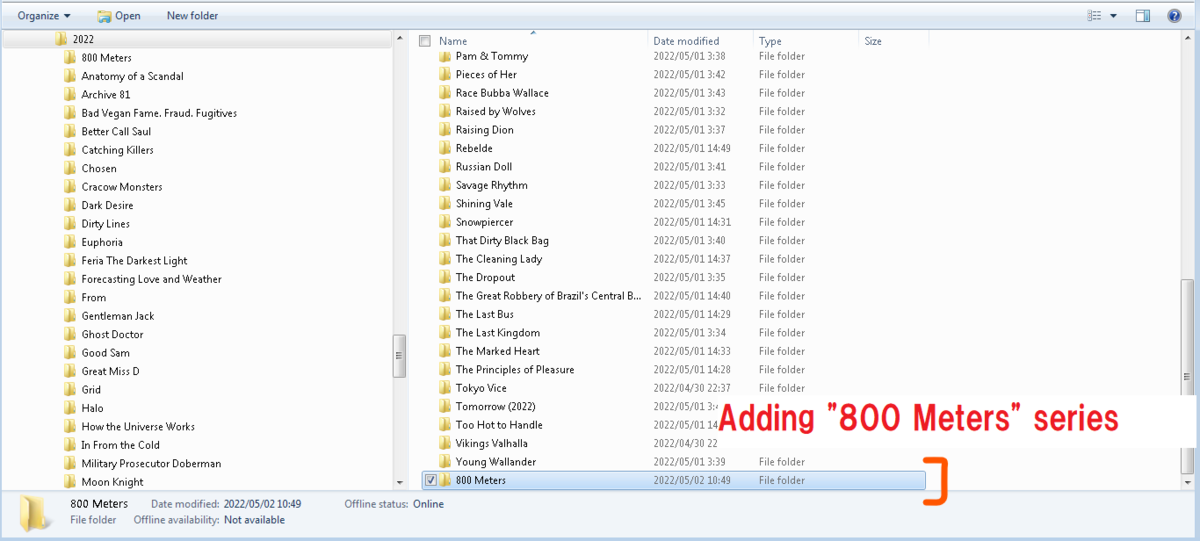This screenshot has height=541, width=1200.
Task: Select Young Wallander folder name
Action: coord(495,462)
